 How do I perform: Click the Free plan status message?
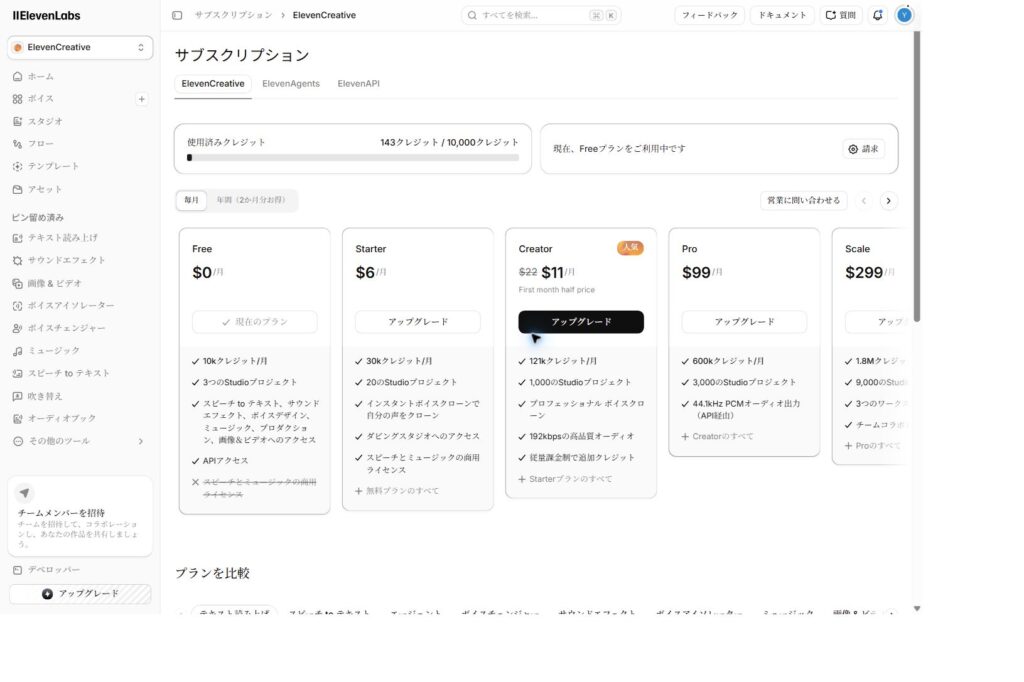coord(619,149)
